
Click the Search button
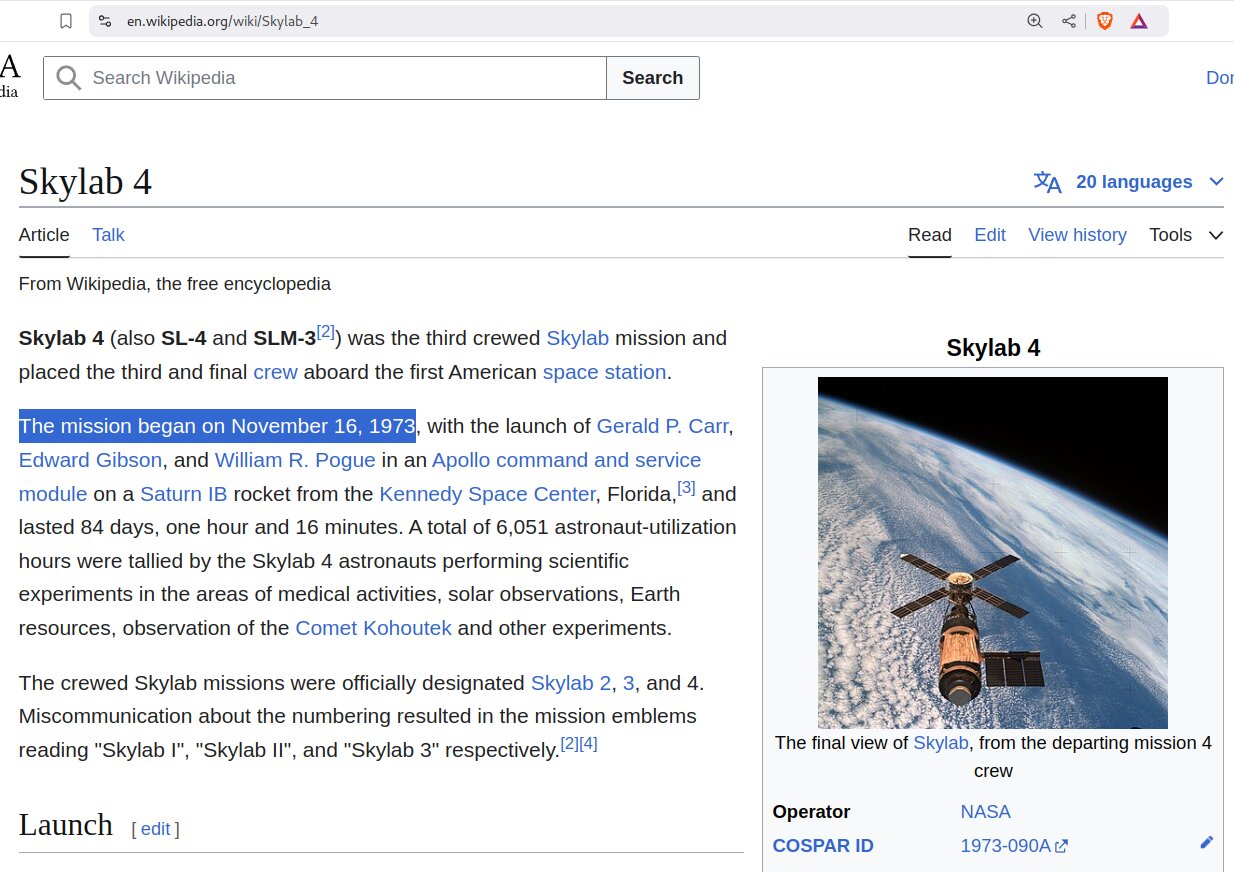point(652,77)
